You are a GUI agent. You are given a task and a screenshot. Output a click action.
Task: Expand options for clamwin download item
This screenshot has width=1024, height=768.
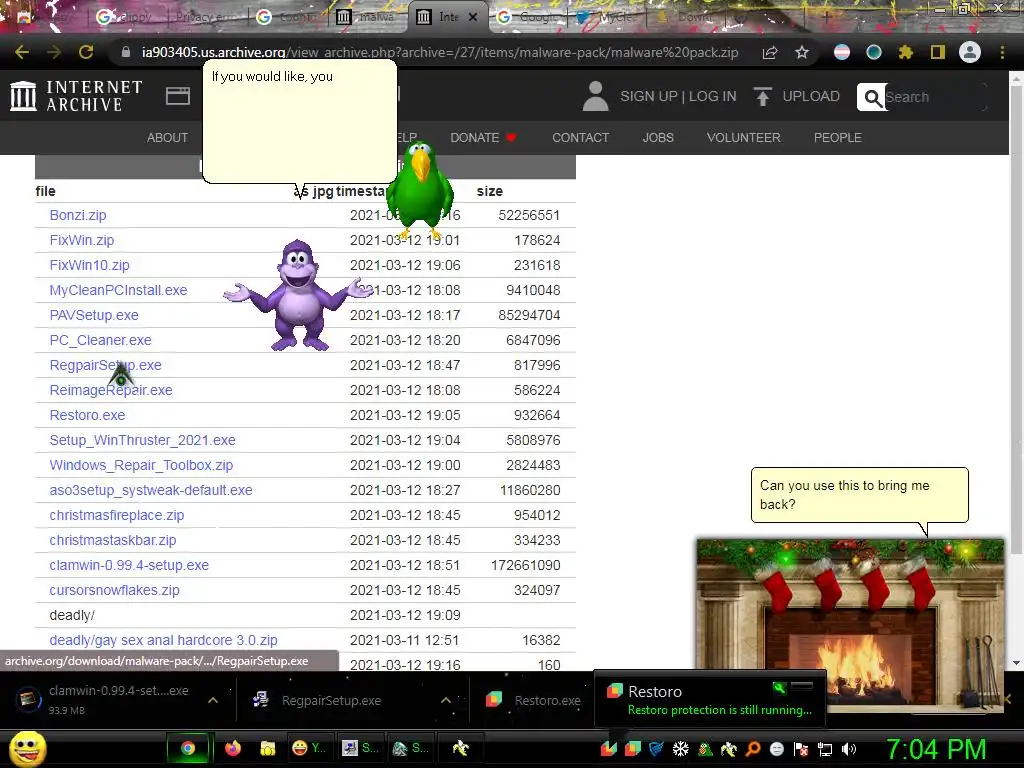point(213,700)
